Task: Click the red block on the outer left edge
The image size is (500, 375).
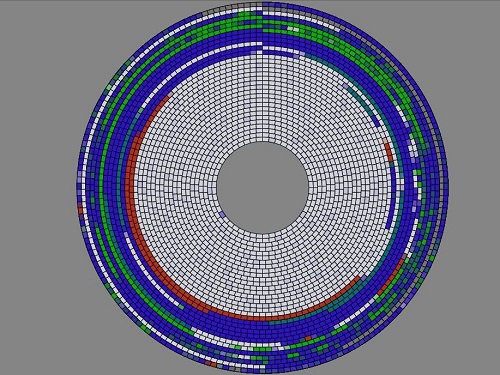Action: tap(80, 210)
